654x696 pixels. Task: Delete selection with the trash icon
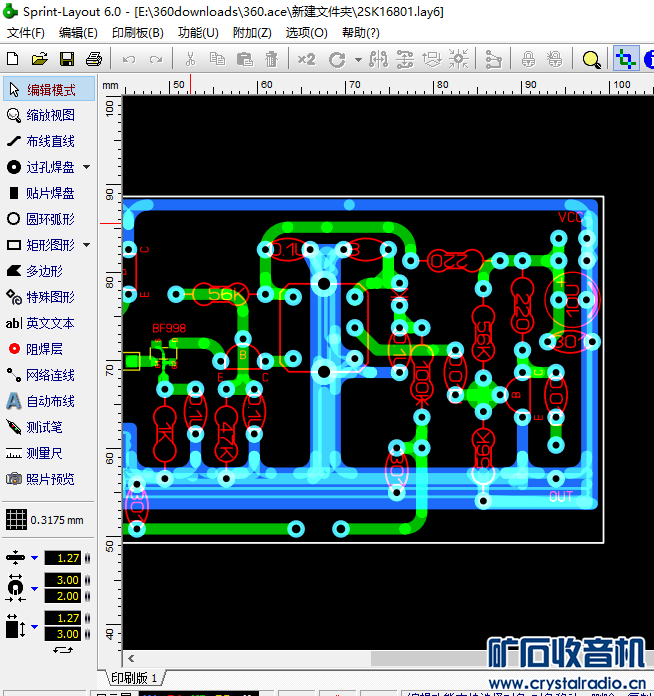tap(271, 59)
